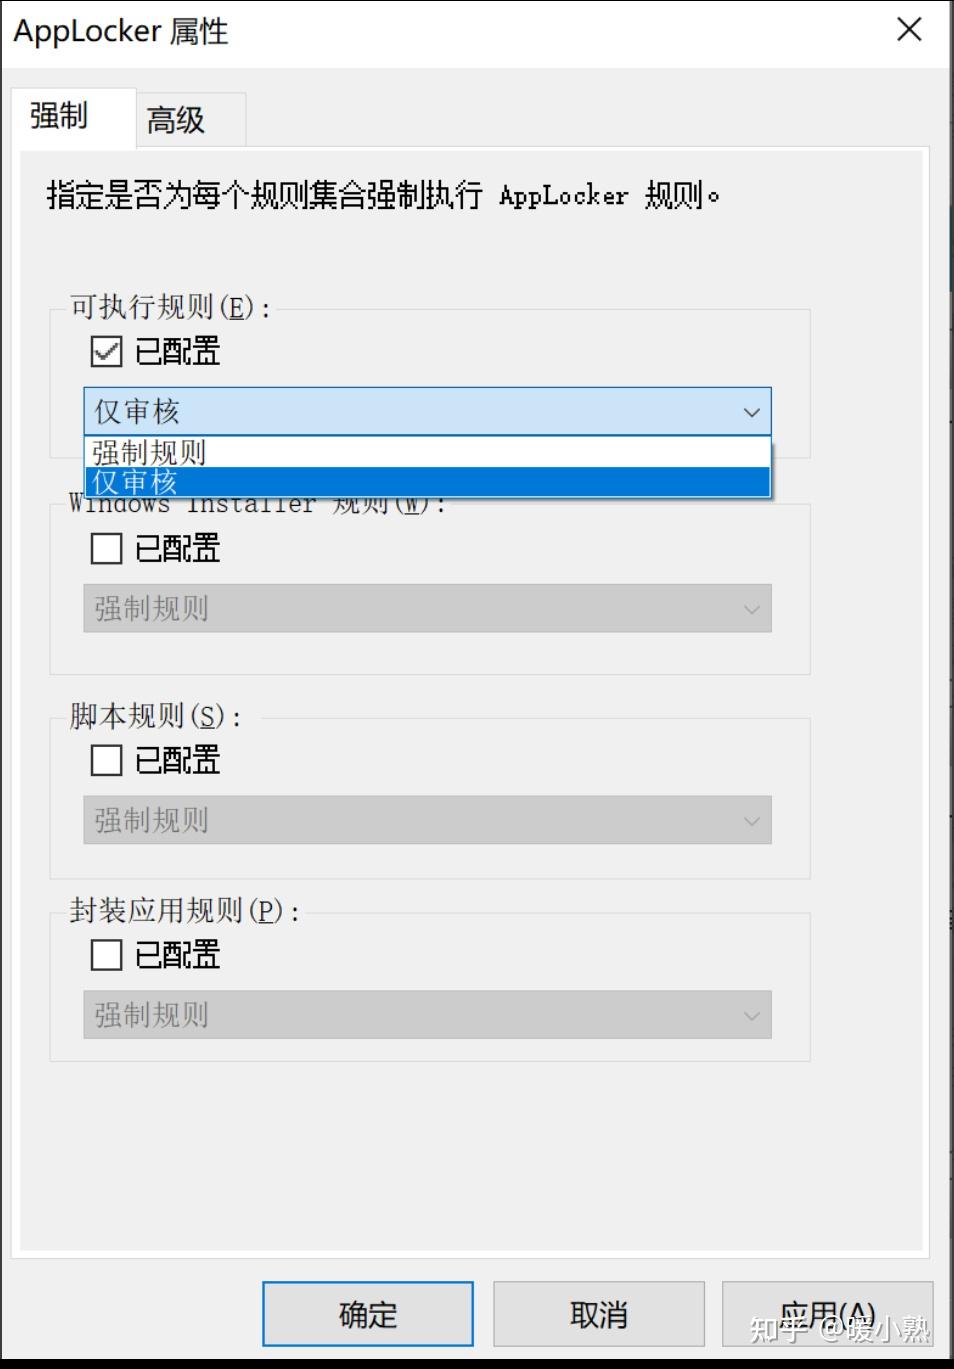This screenshot has width=954, height=1369.
Task: Click the 应用(A) button
Action: point(827,1313)
